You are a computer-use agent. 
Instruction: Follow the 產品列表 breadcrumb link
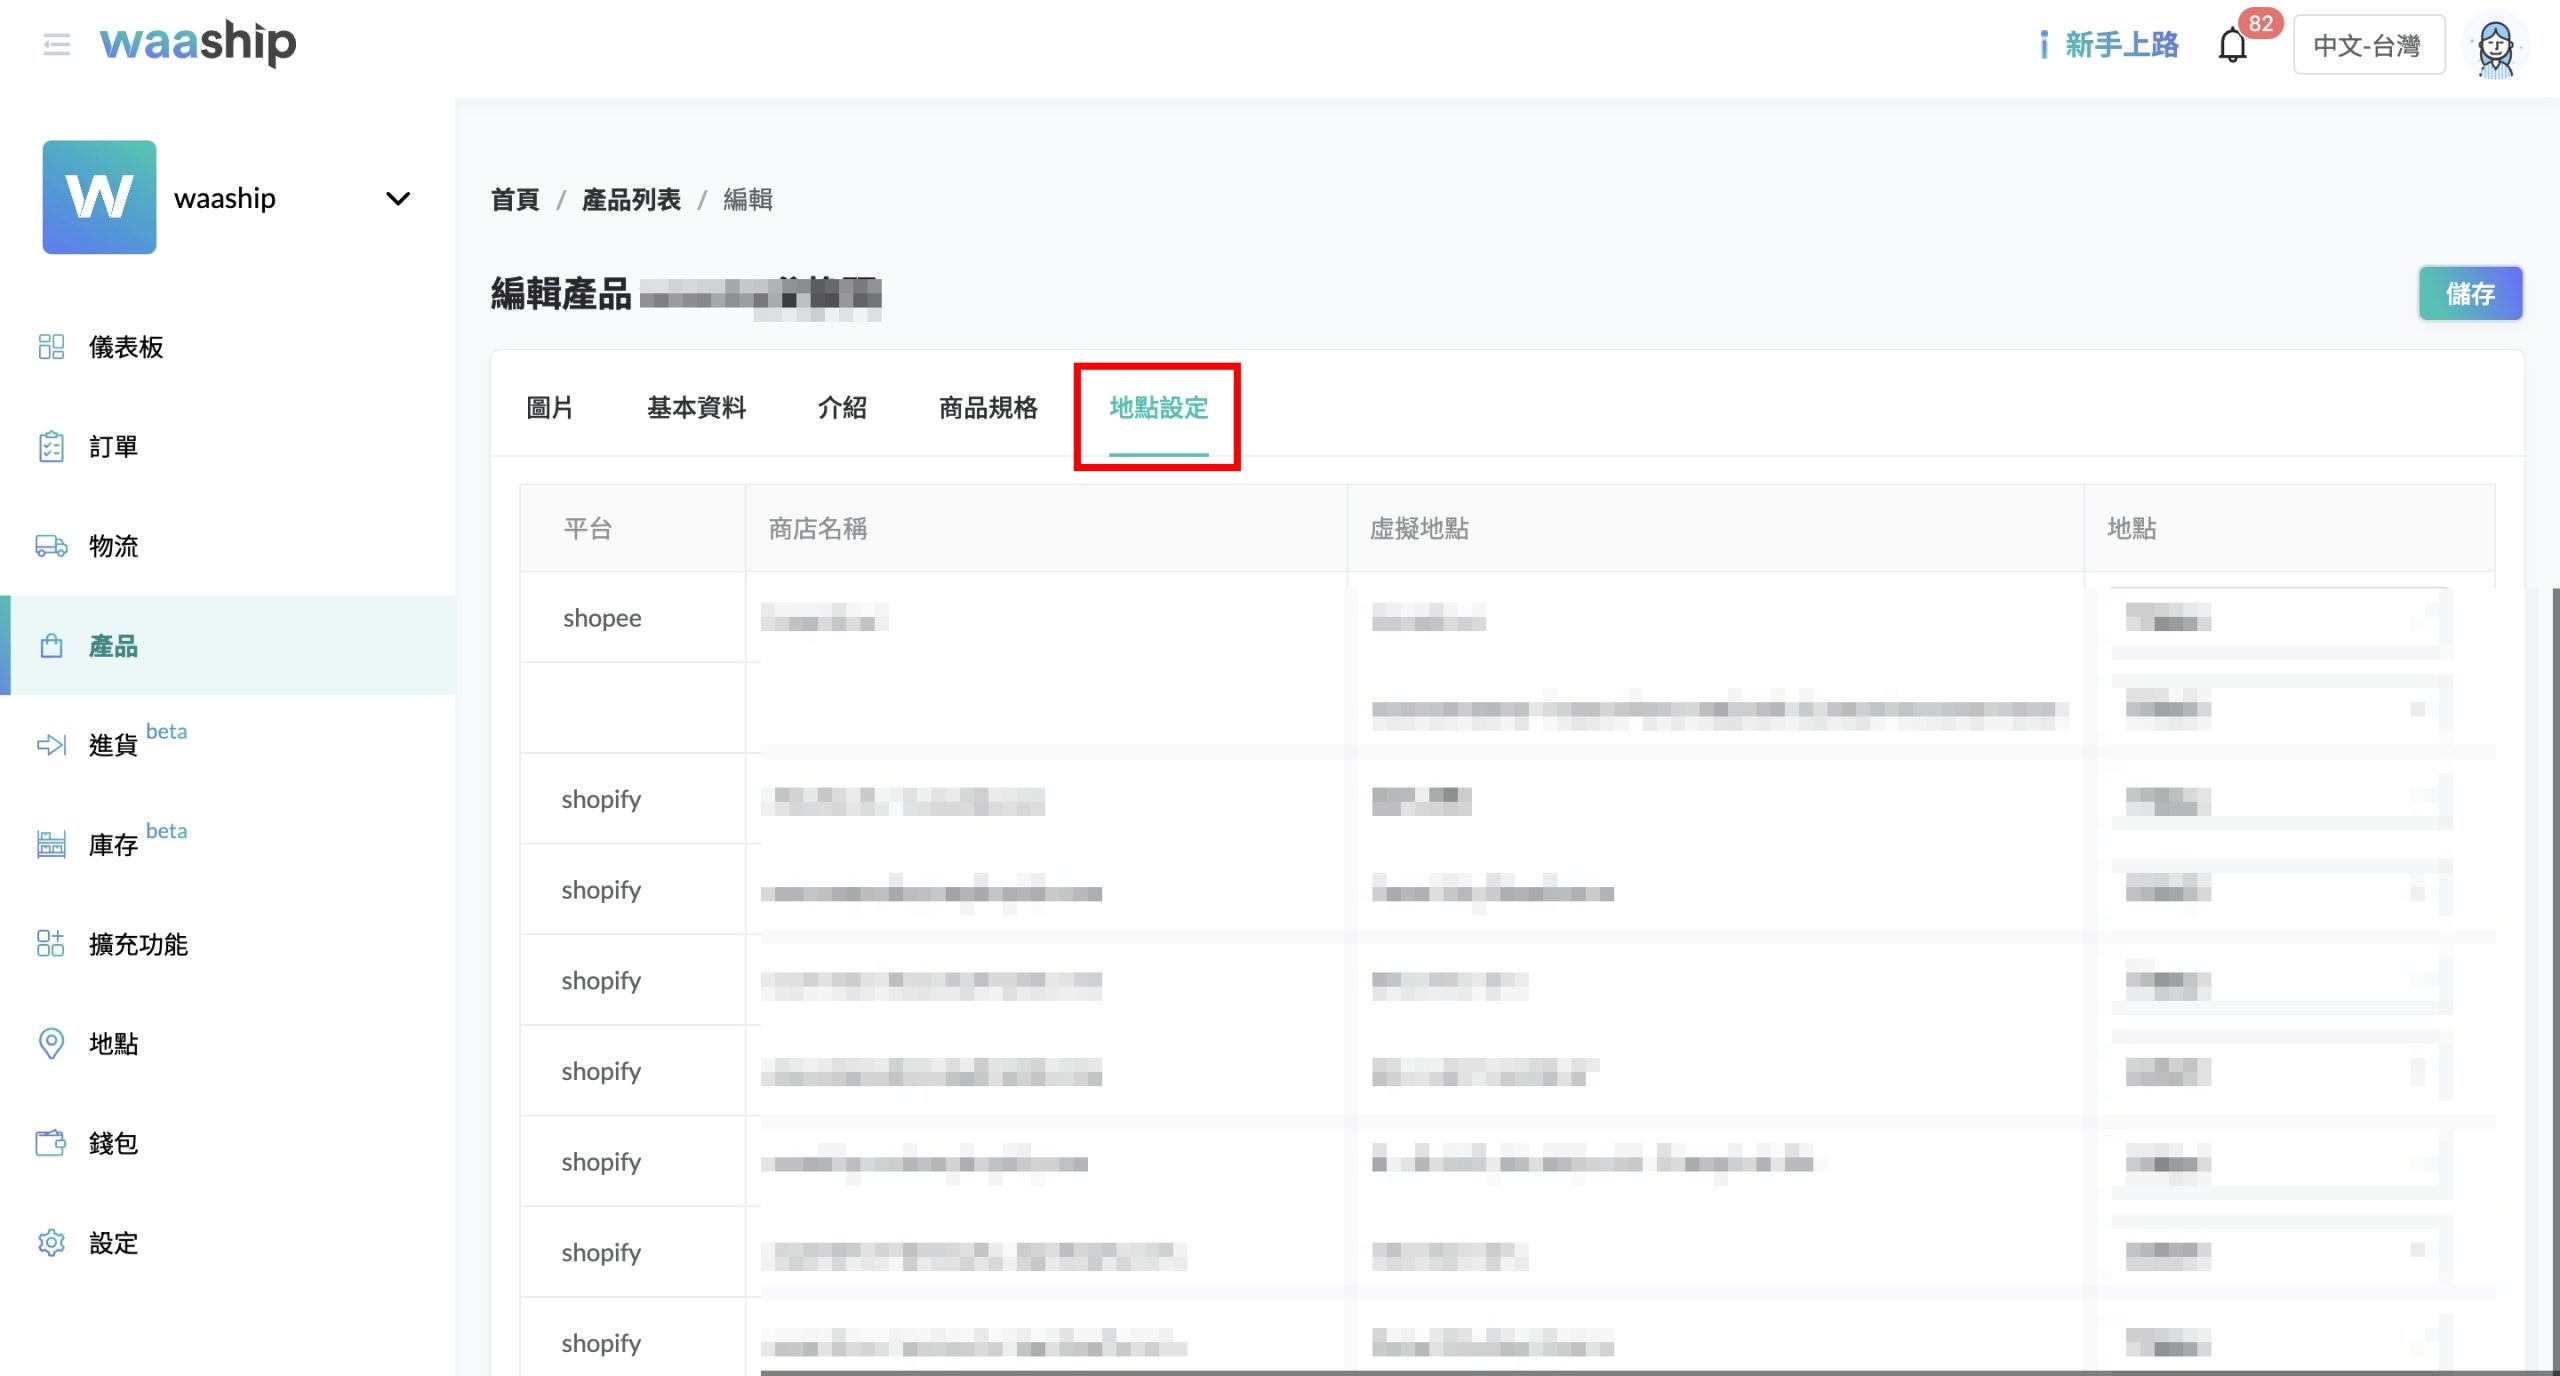pos(631,200)
